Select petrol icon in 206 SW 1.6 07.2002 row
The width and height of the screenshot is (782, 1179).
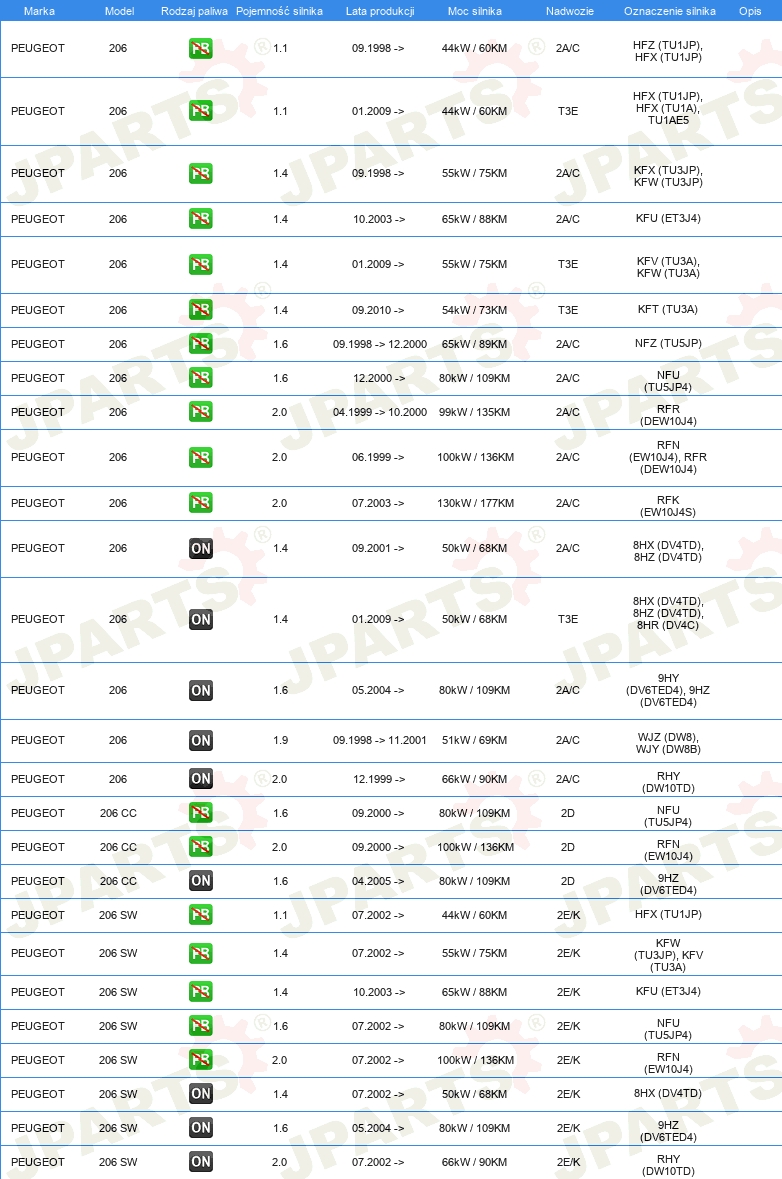[x=201, y=1026]
